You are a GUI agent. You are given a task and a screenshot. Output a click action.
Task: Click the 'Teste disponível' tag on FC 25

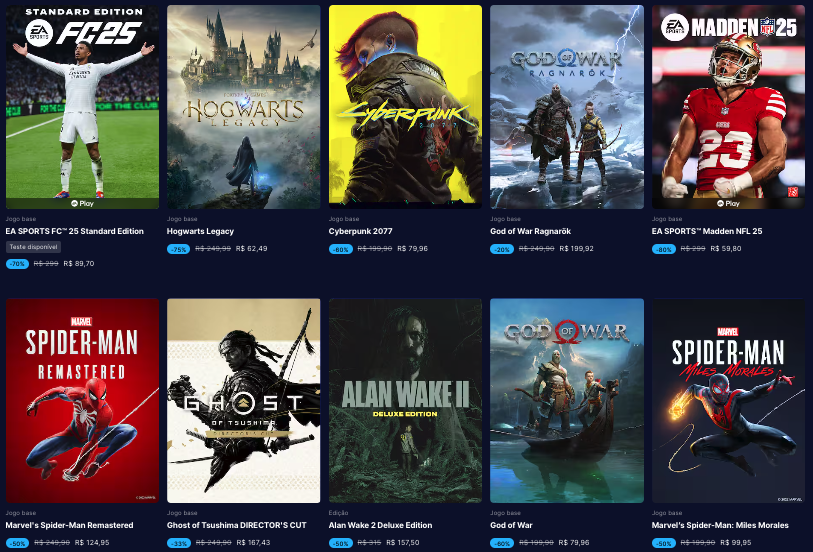click(x=33, y=247)
